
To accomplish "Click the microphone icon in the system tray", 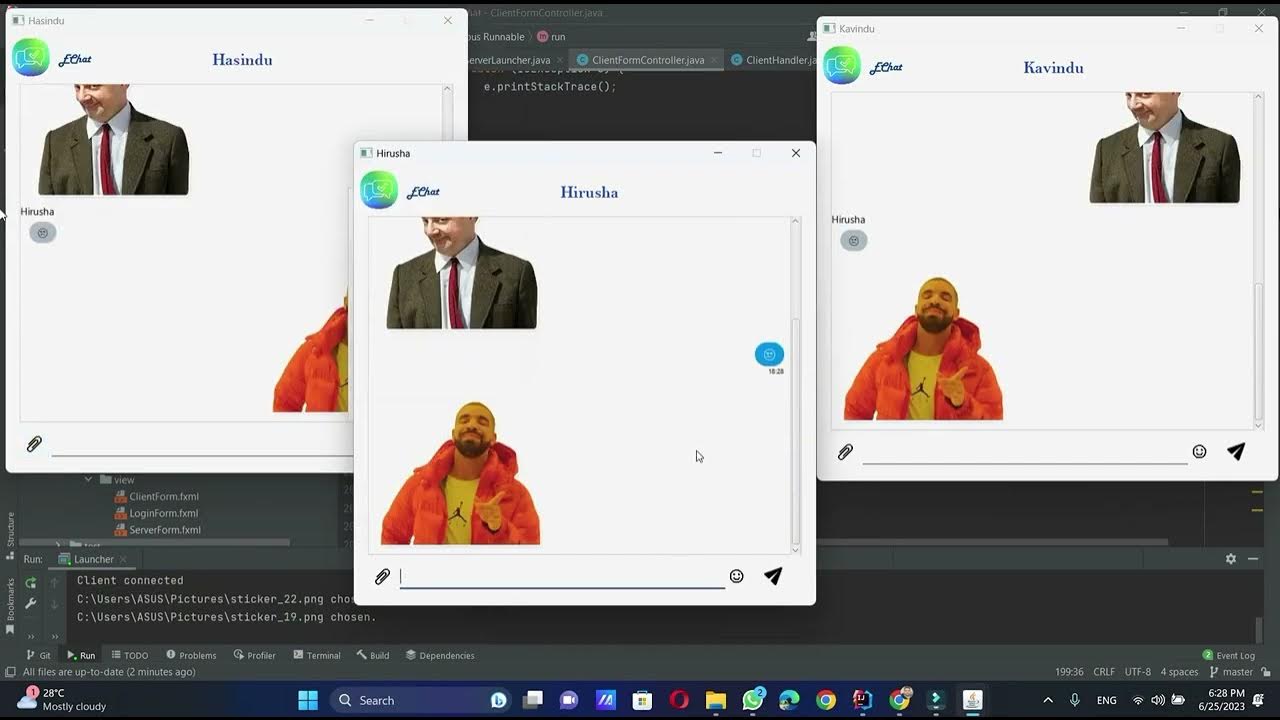I will [1075, 700].
